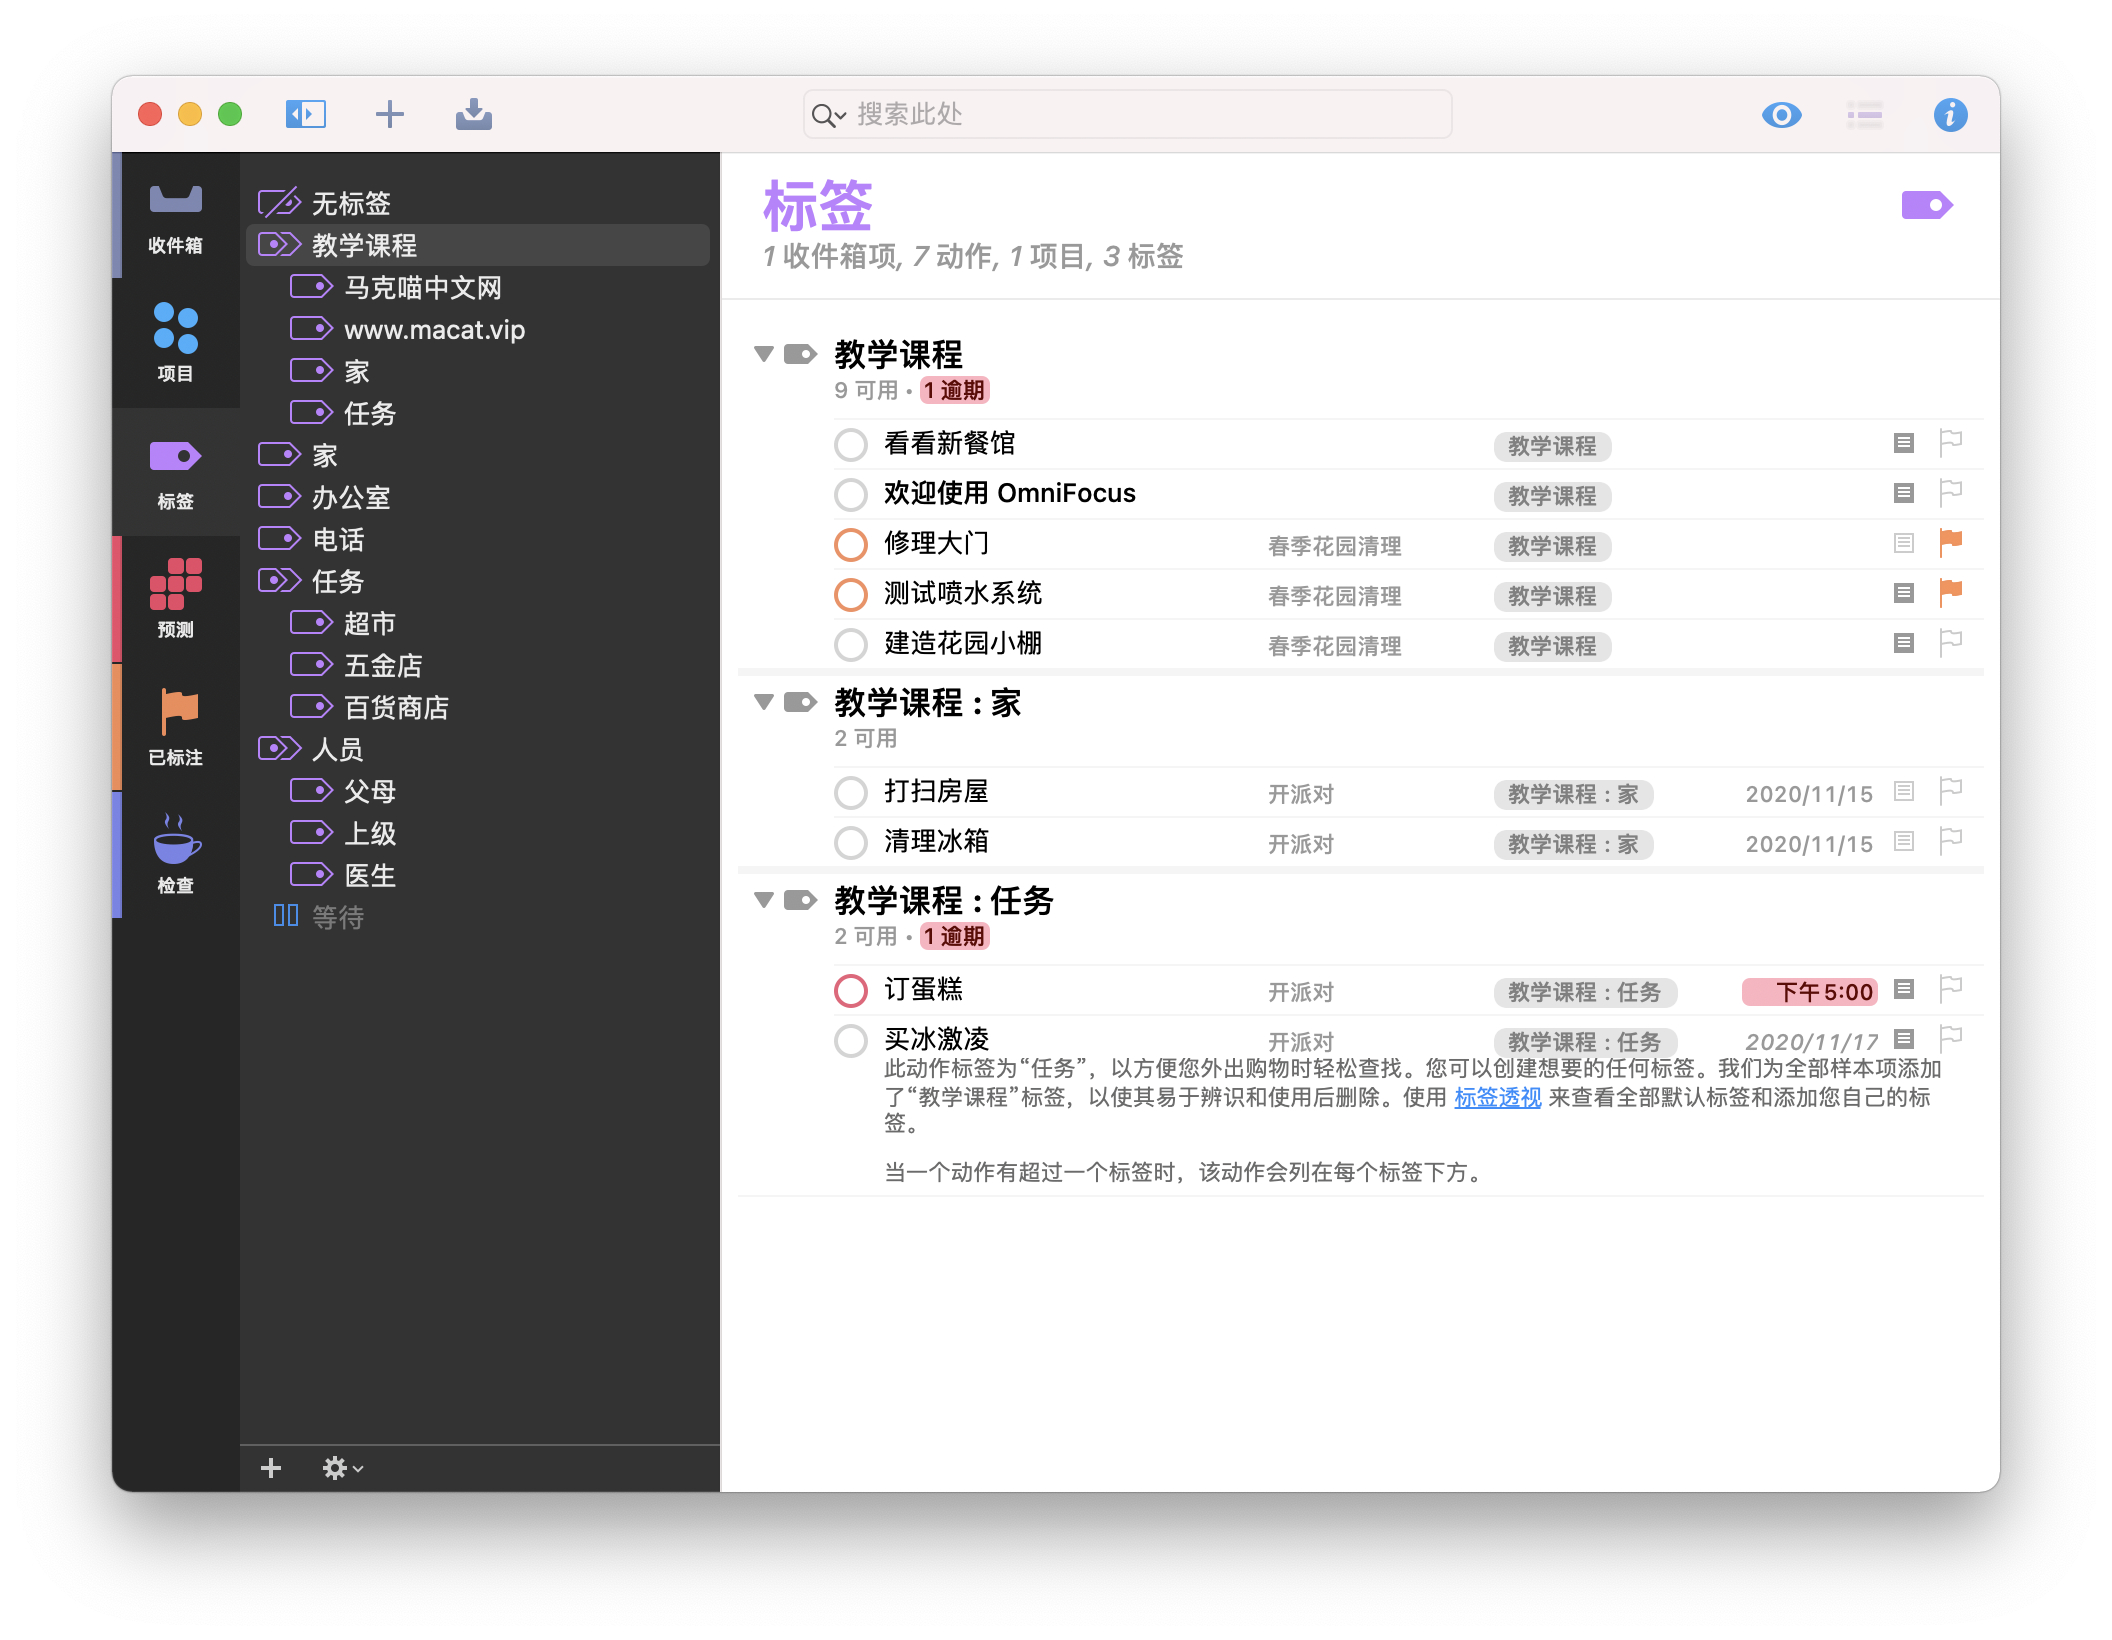Open the 已标注 Flagged perspective

[176, 726]
